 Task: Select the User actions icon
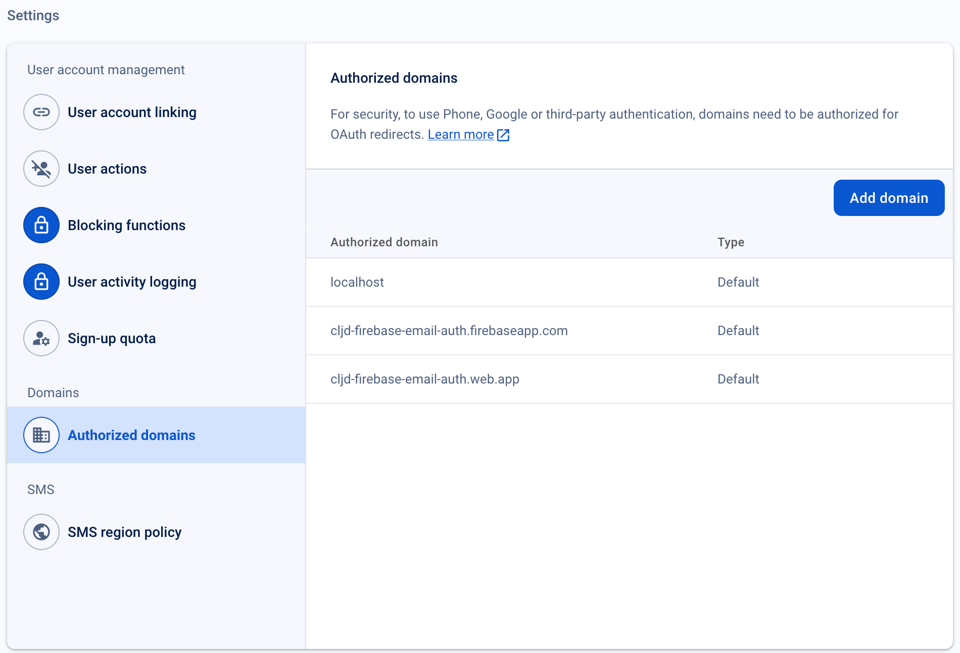41,168
